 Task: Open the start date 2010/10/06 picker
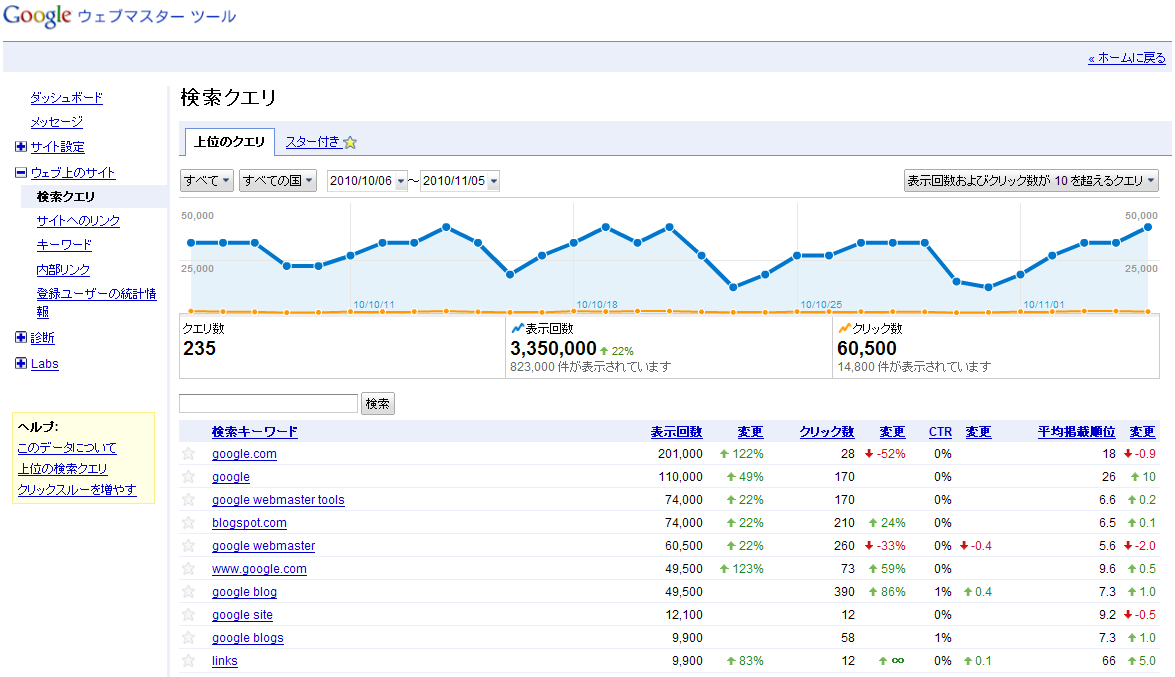click(x=367, y=181)
